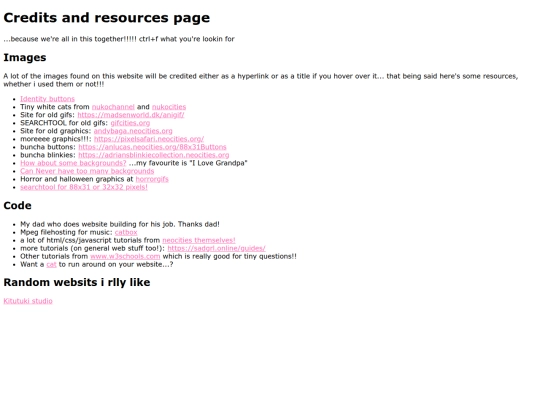Click 'How about some backgrounds?' link

pyautogui.click(x=73, y=163)
